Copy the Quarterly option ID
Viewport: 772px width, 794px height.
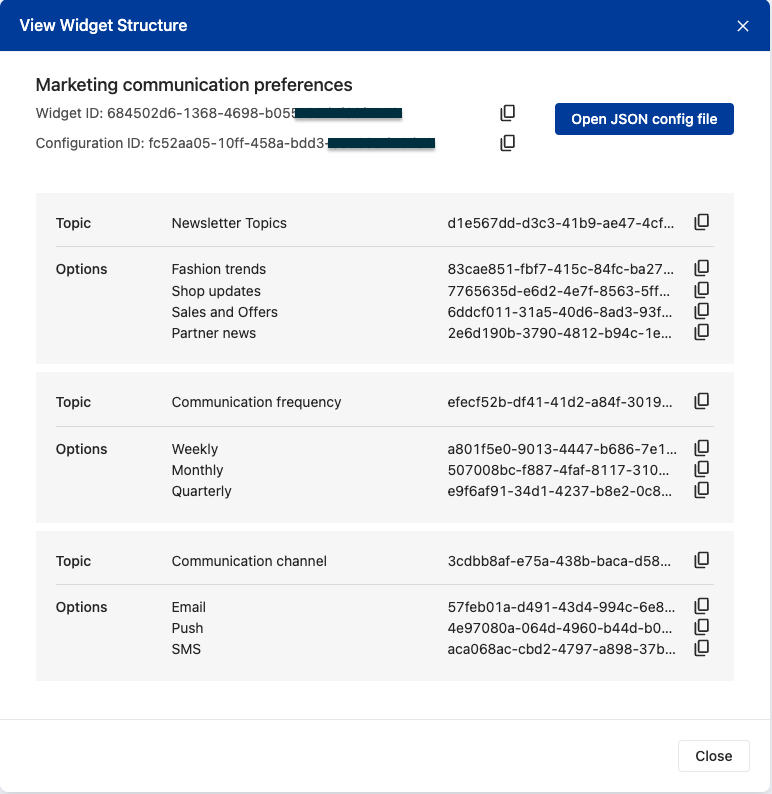[x=702, y=490]
